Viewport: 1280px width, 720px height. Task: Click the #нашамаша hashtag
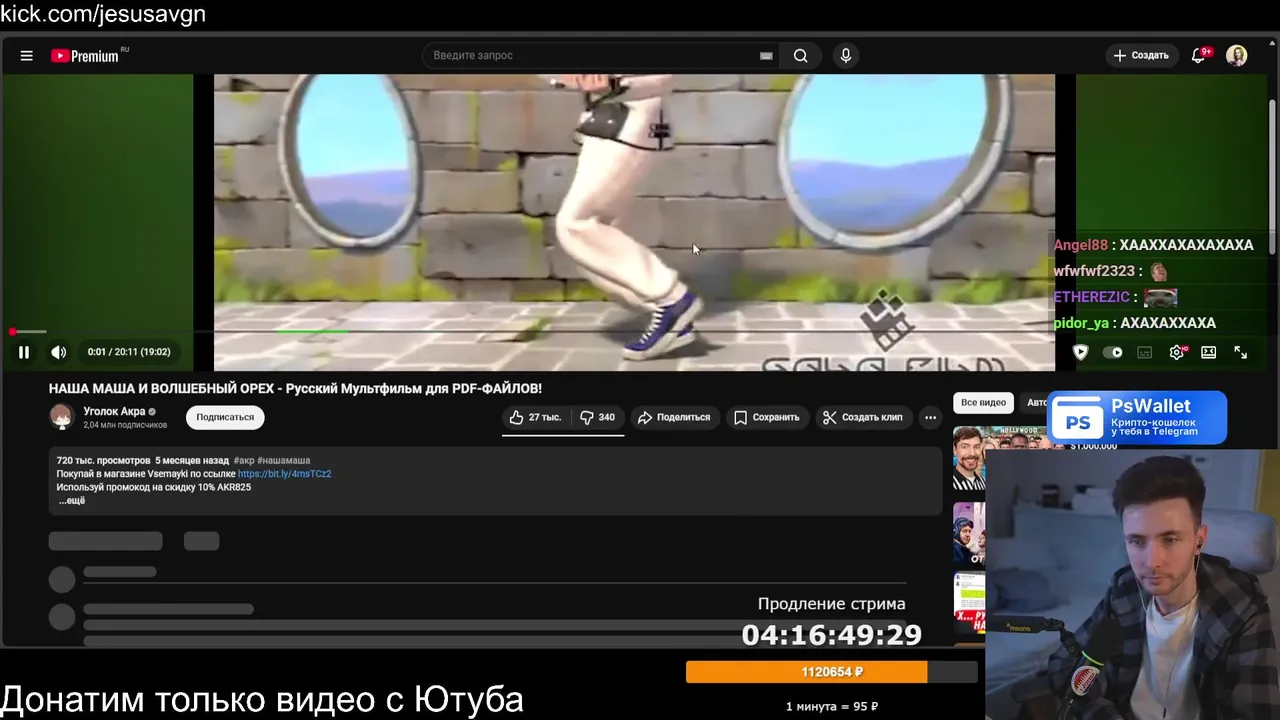point(283,461)
